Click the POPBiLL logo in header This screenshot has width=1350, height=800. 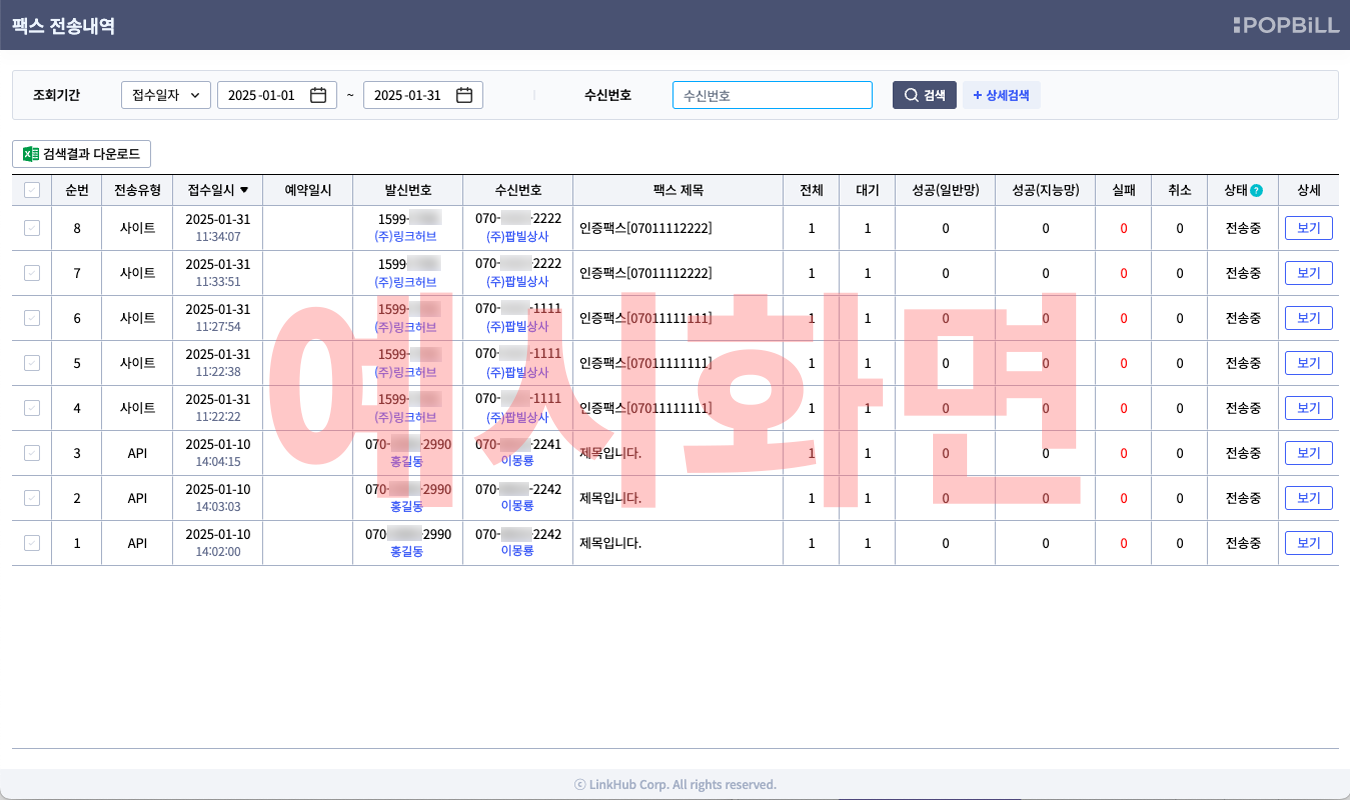click(1285, 25)
